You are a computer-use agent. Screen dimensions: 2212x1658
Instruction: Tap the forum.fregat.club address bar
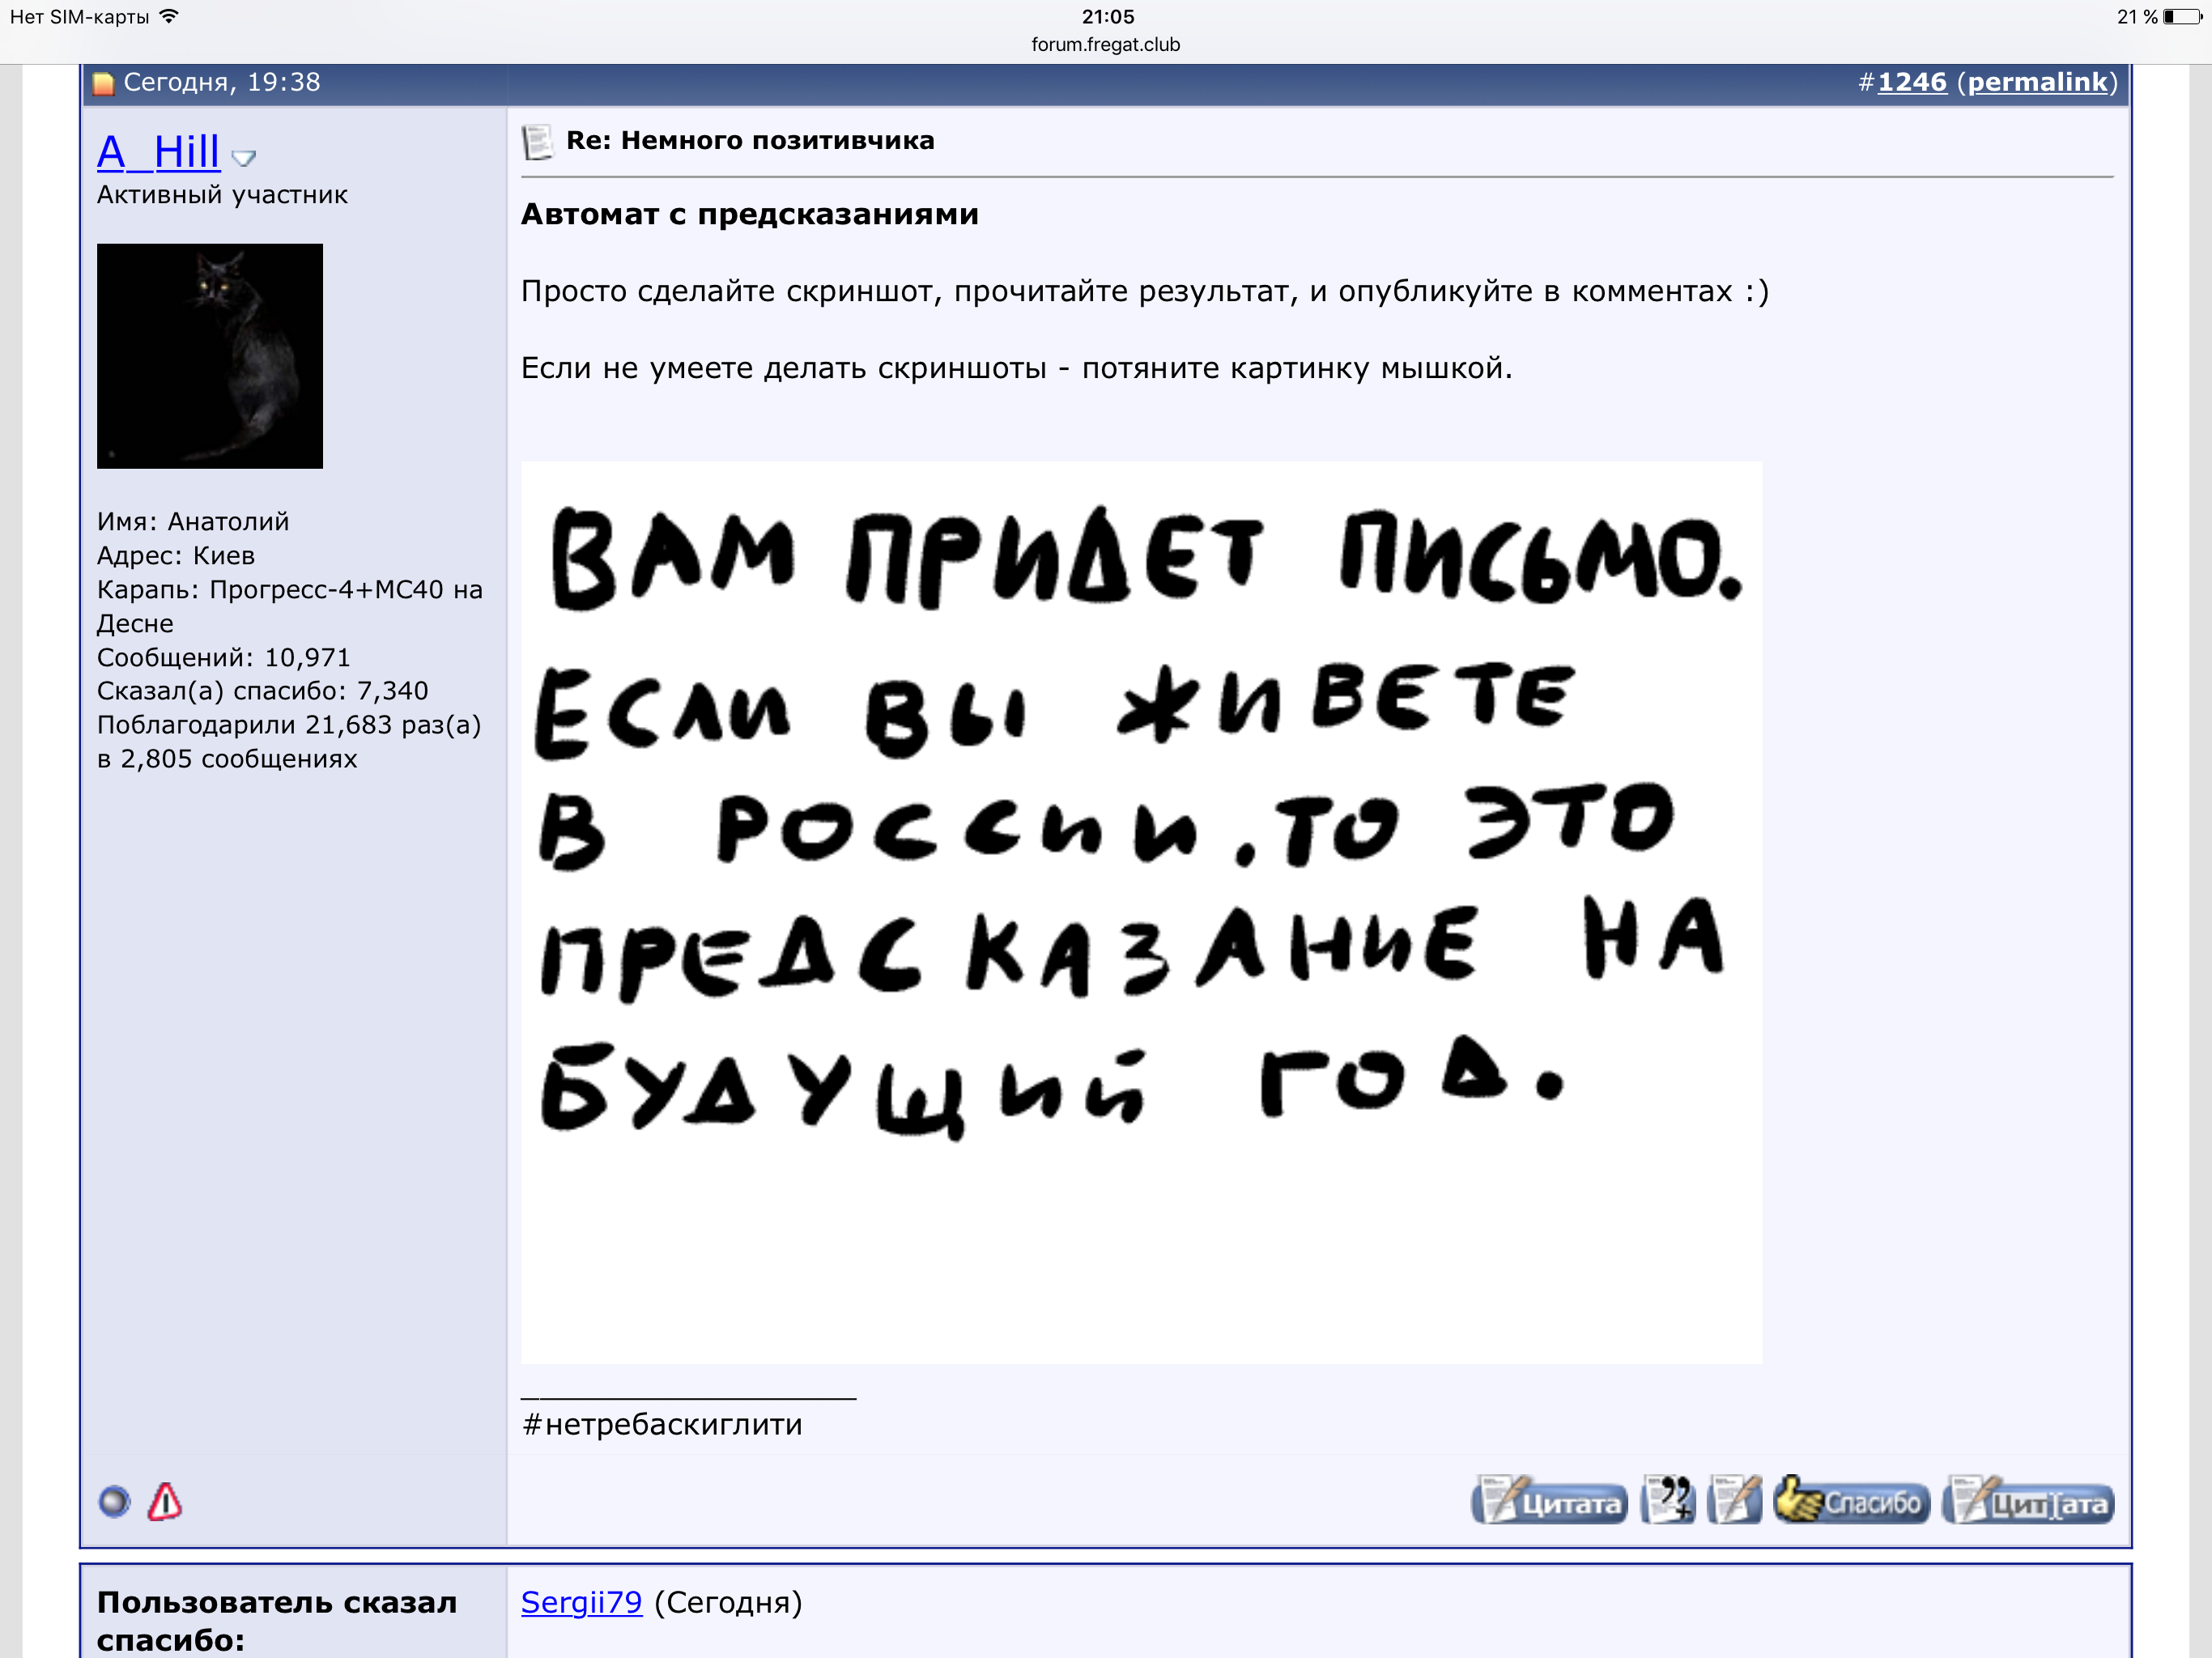[x=1106, y=45]
